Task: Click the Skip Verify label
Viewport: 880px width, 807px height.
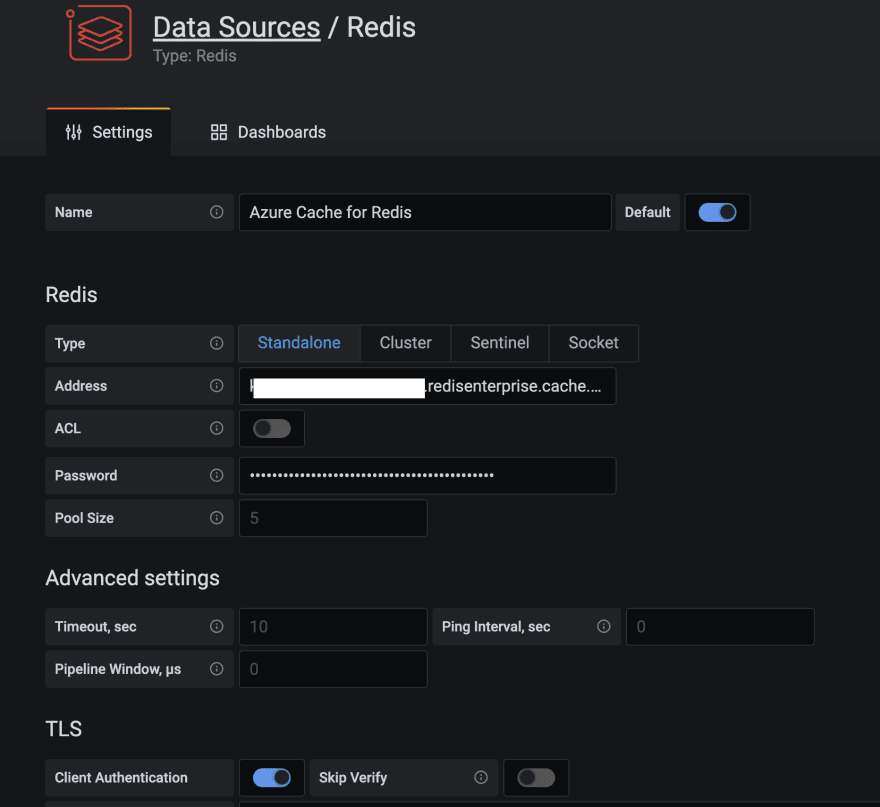Action: pyautogui.click(x=353, y=778)
